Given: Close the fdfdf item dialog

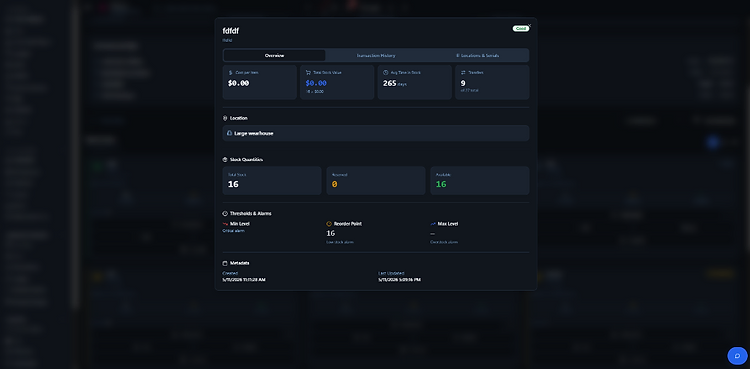Looking at the screenshot, I should [529, 25].
